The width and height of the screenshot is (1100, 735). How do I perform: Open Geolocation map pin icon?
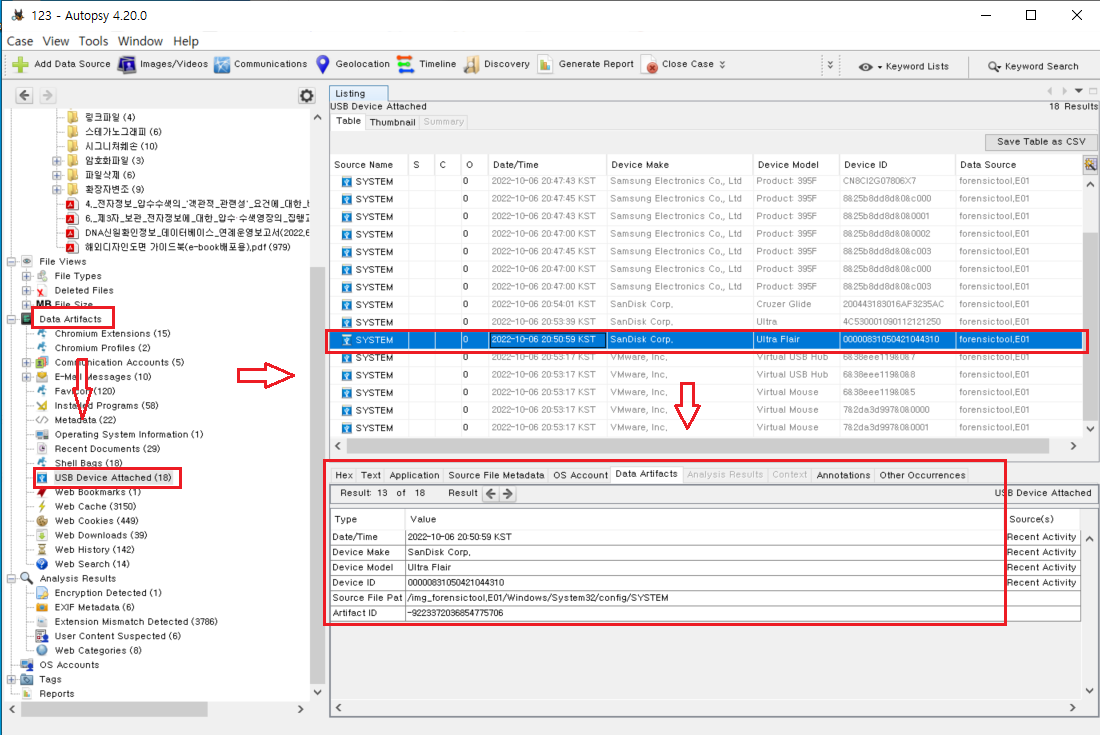click(323, 65)
